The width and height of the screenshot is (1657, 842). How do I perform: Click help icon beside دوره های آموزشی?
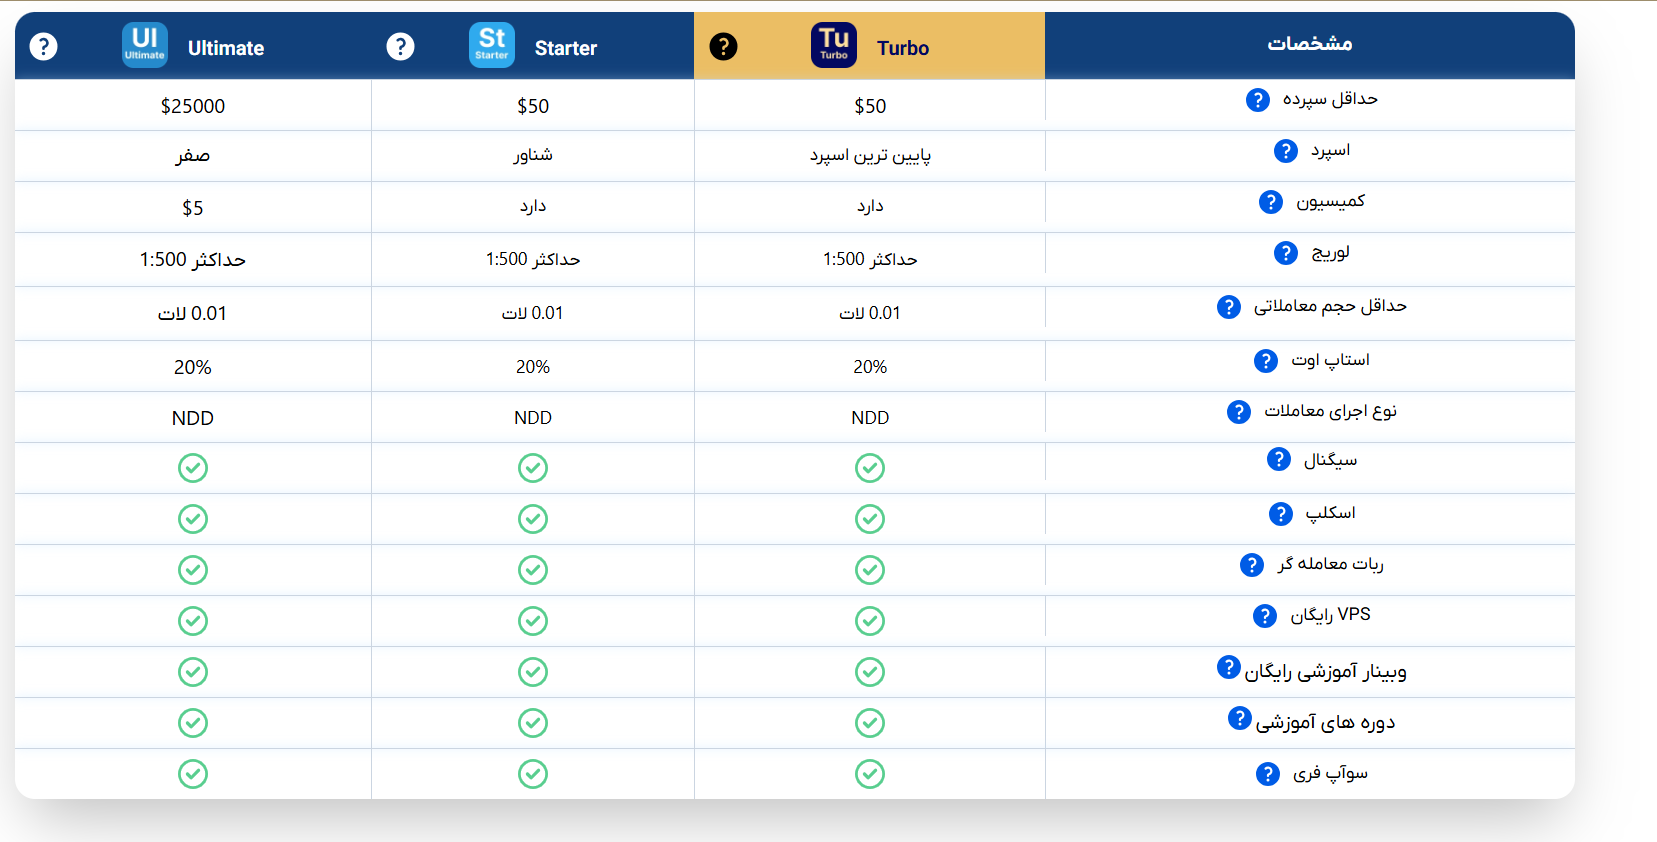click(x=1240, y=718)
